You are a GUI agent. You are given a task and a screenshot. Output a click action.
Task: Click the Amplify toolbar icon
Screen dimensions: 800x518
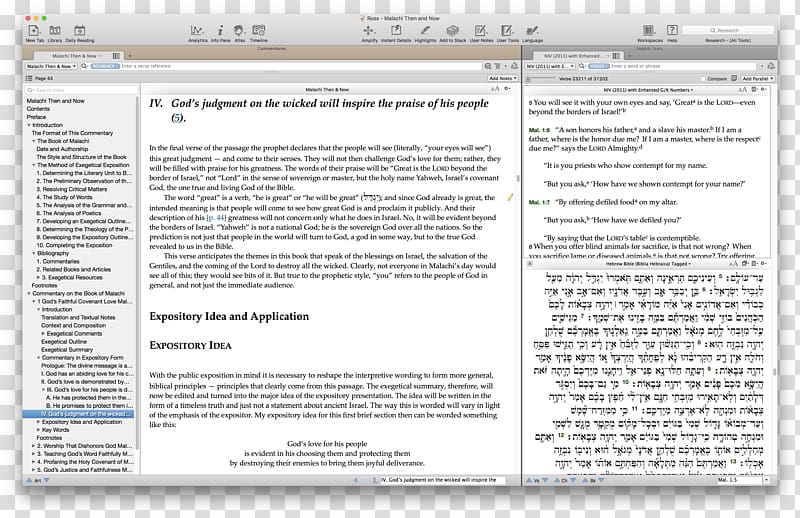[x=369, y=33]
